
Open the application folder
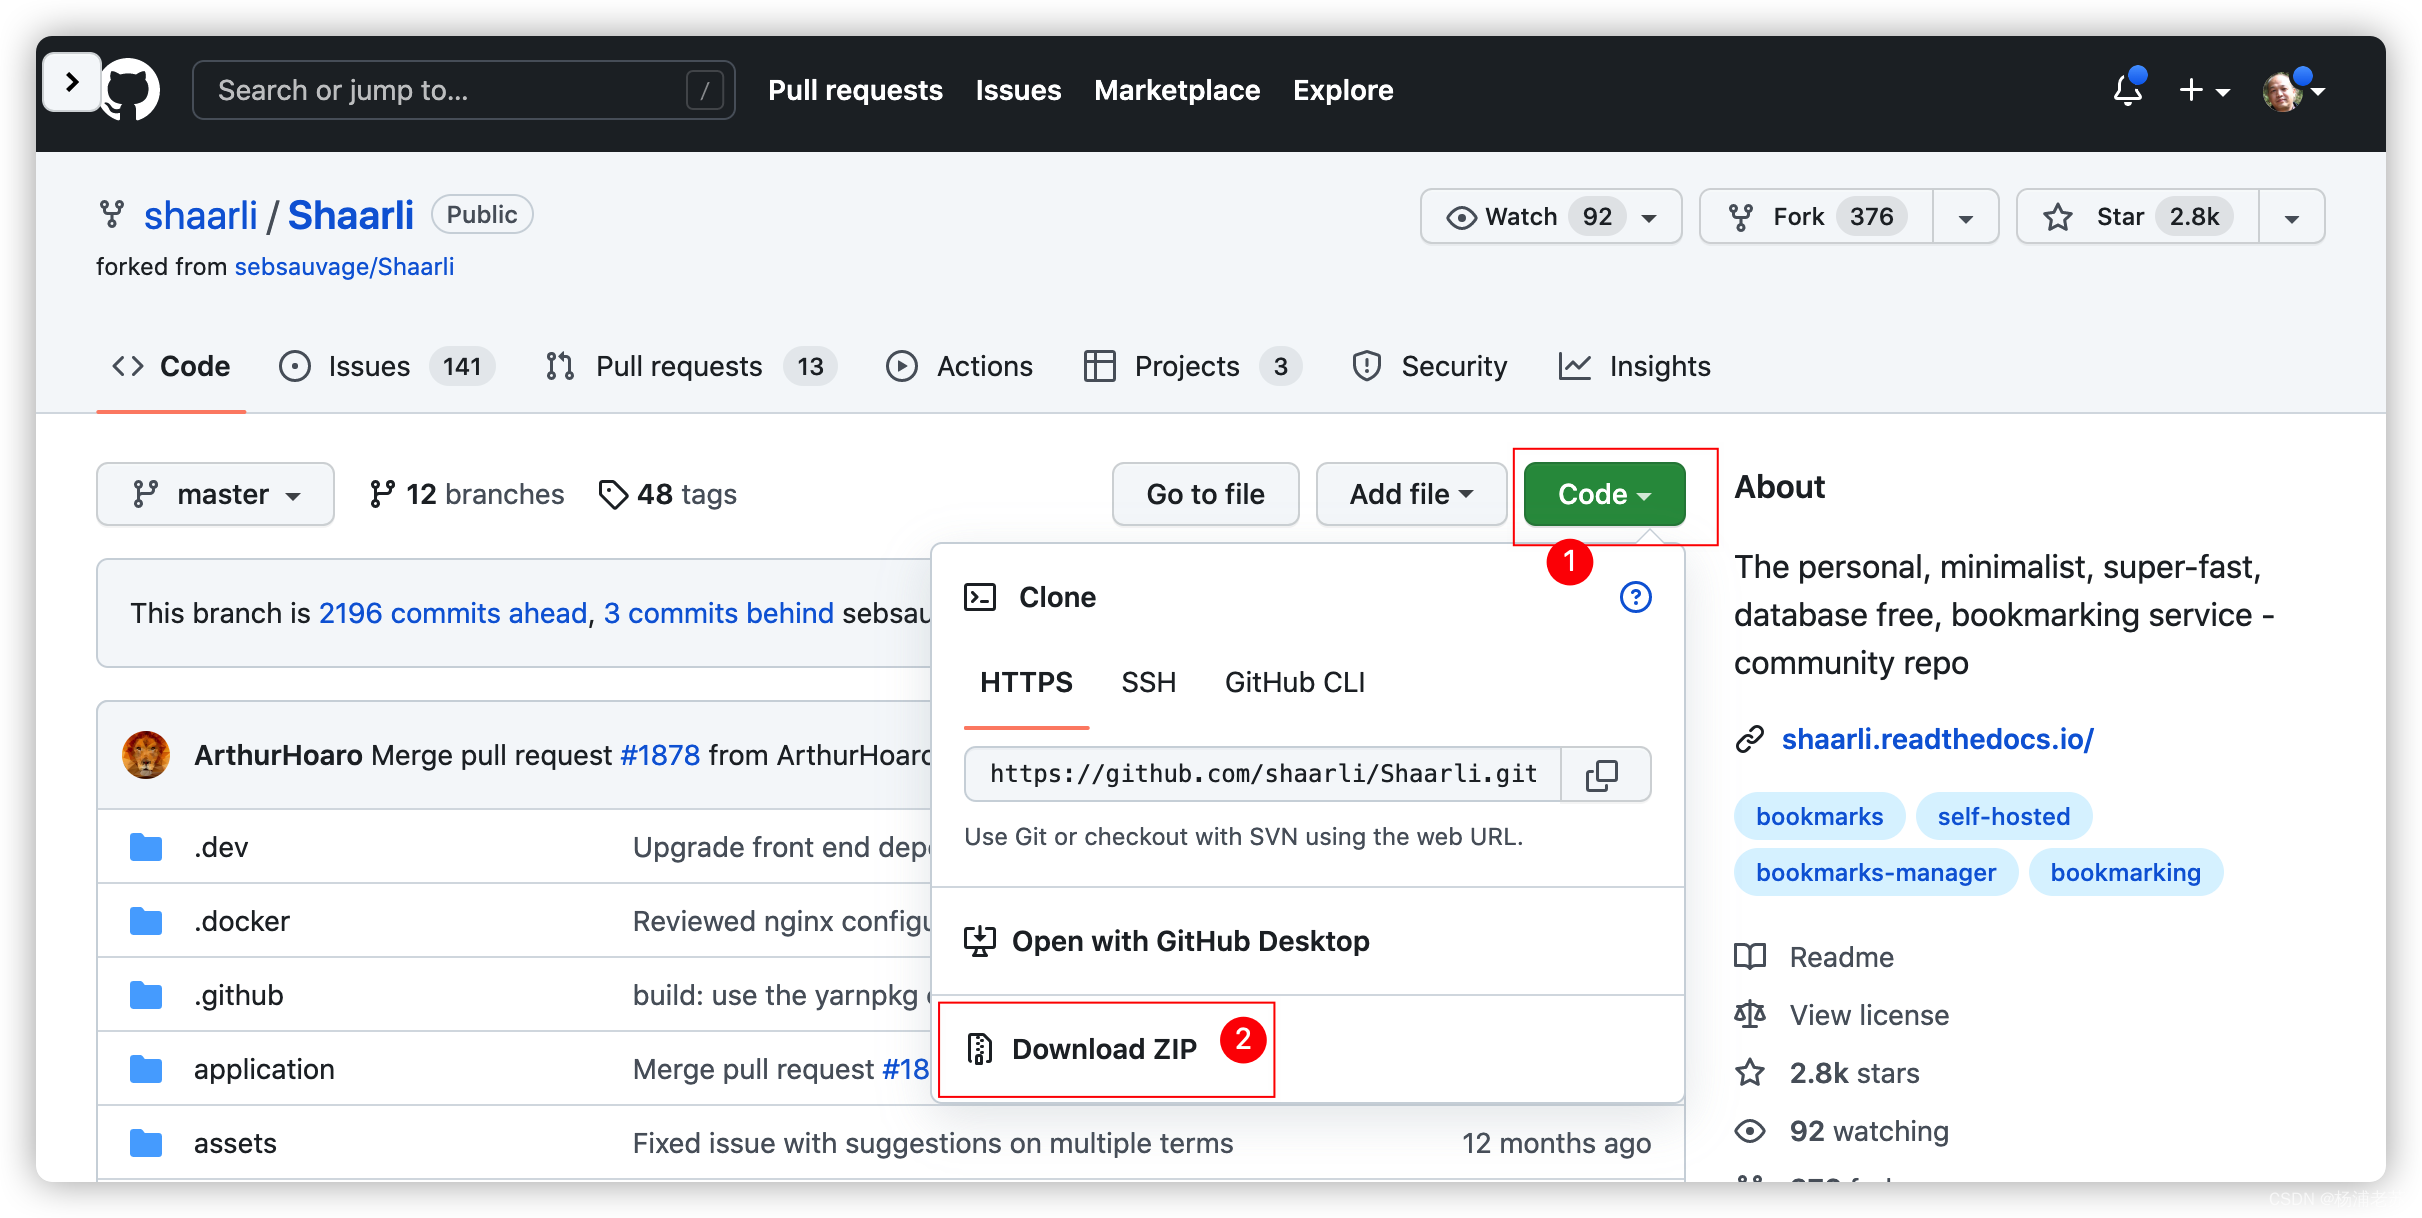[264, 1069]
